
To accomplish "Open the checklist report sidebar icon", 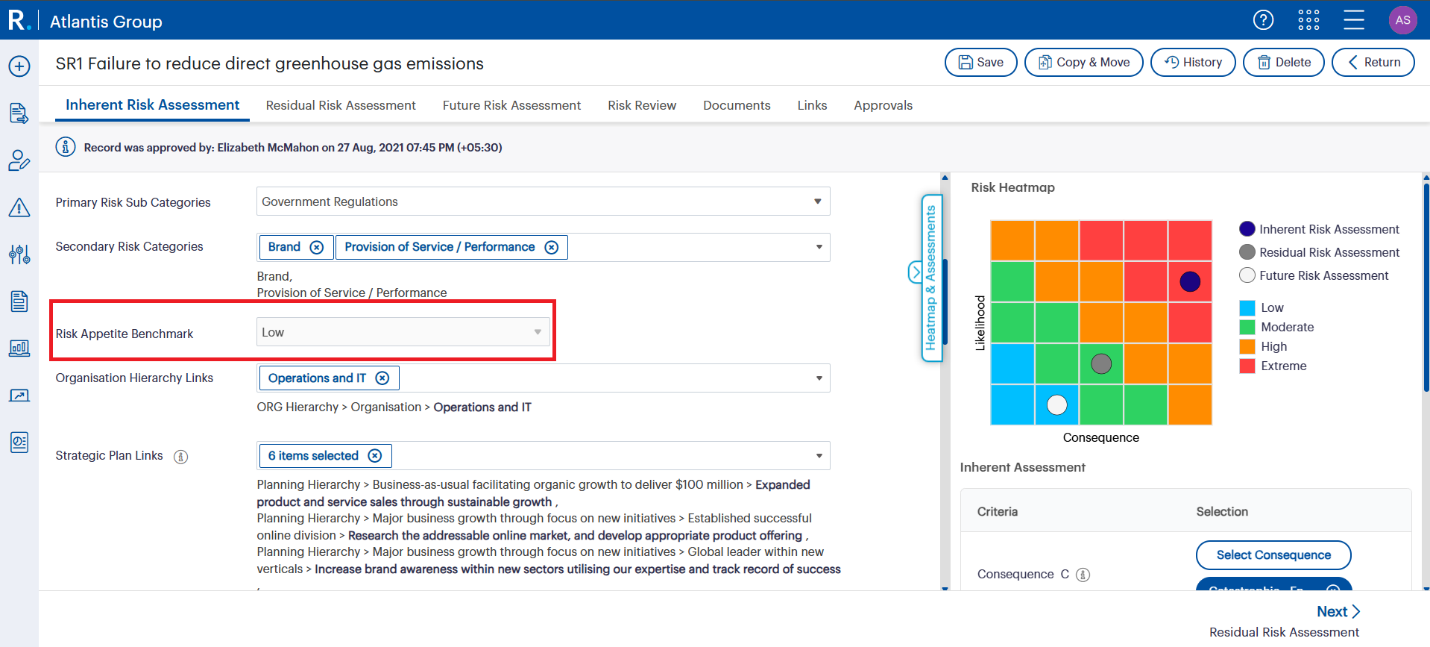I will coord(19,442).
